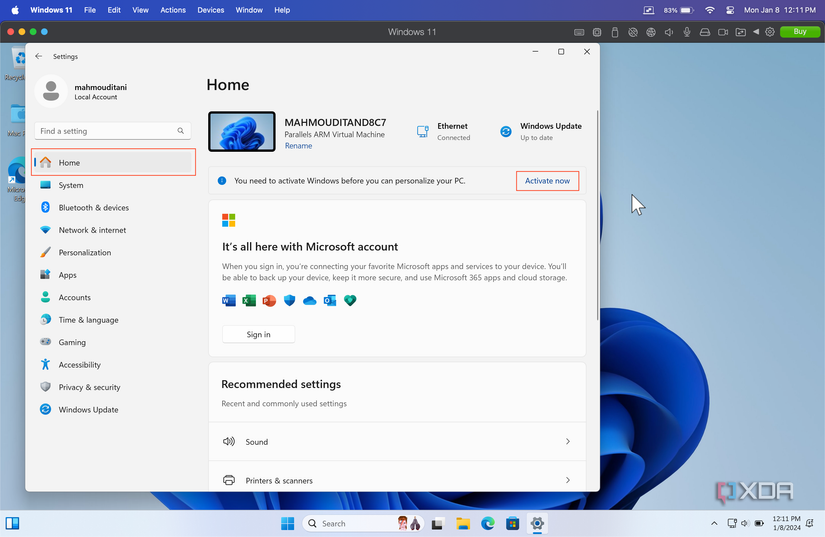Open Microsoft Edge from the taskbar

(x=488, y=523)
